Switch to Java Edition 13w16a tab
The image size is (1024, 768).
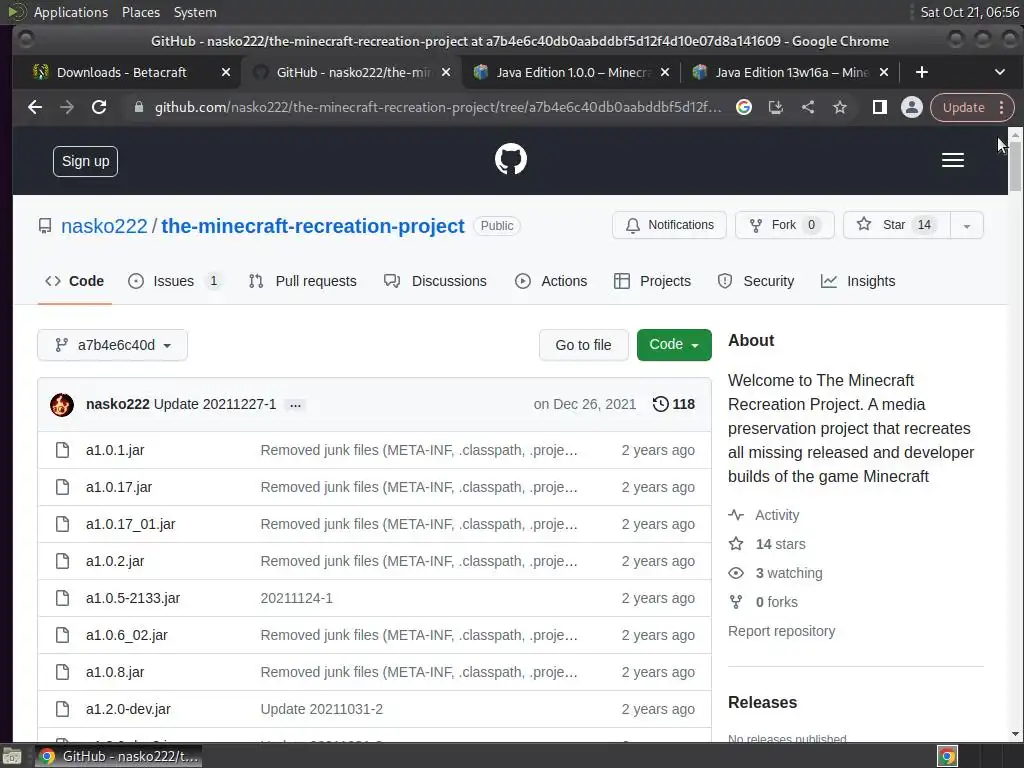(791, 72)
